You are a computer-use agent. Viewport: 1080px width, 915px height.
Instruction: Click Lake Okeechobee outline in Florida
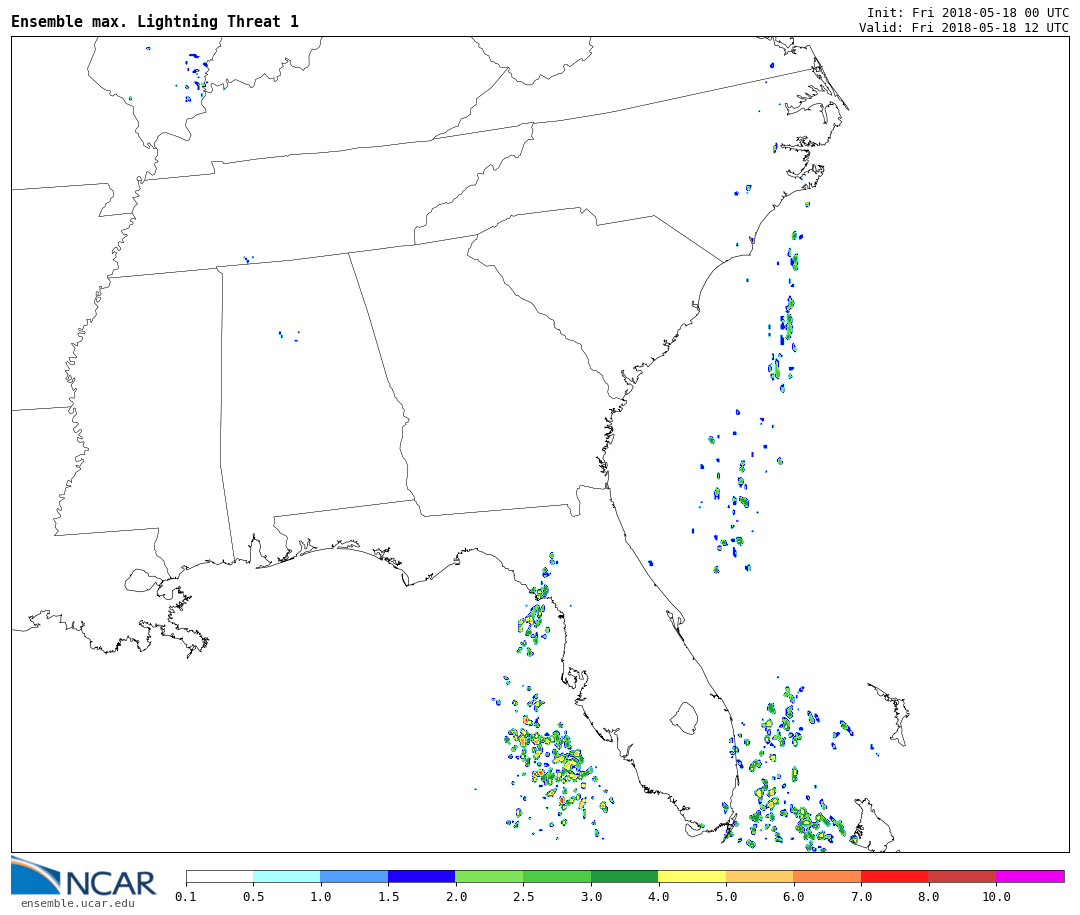point(684,717)
